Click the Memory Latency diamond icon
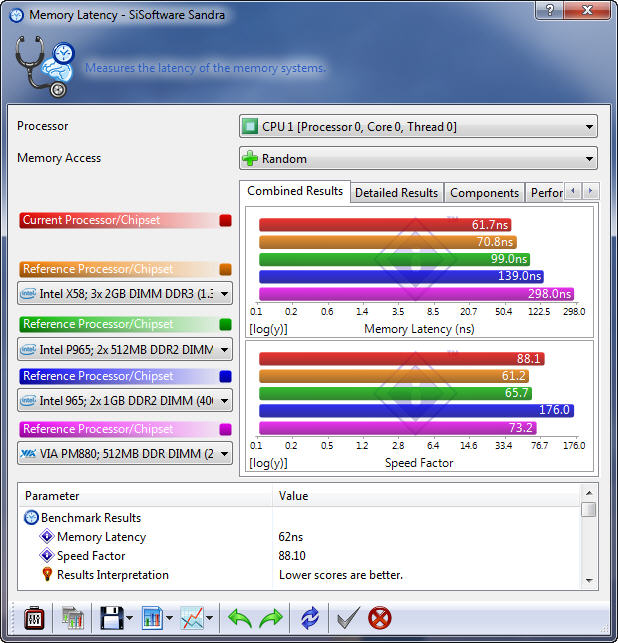The height and width of the screenshot is (643, 618). (47, 536)
